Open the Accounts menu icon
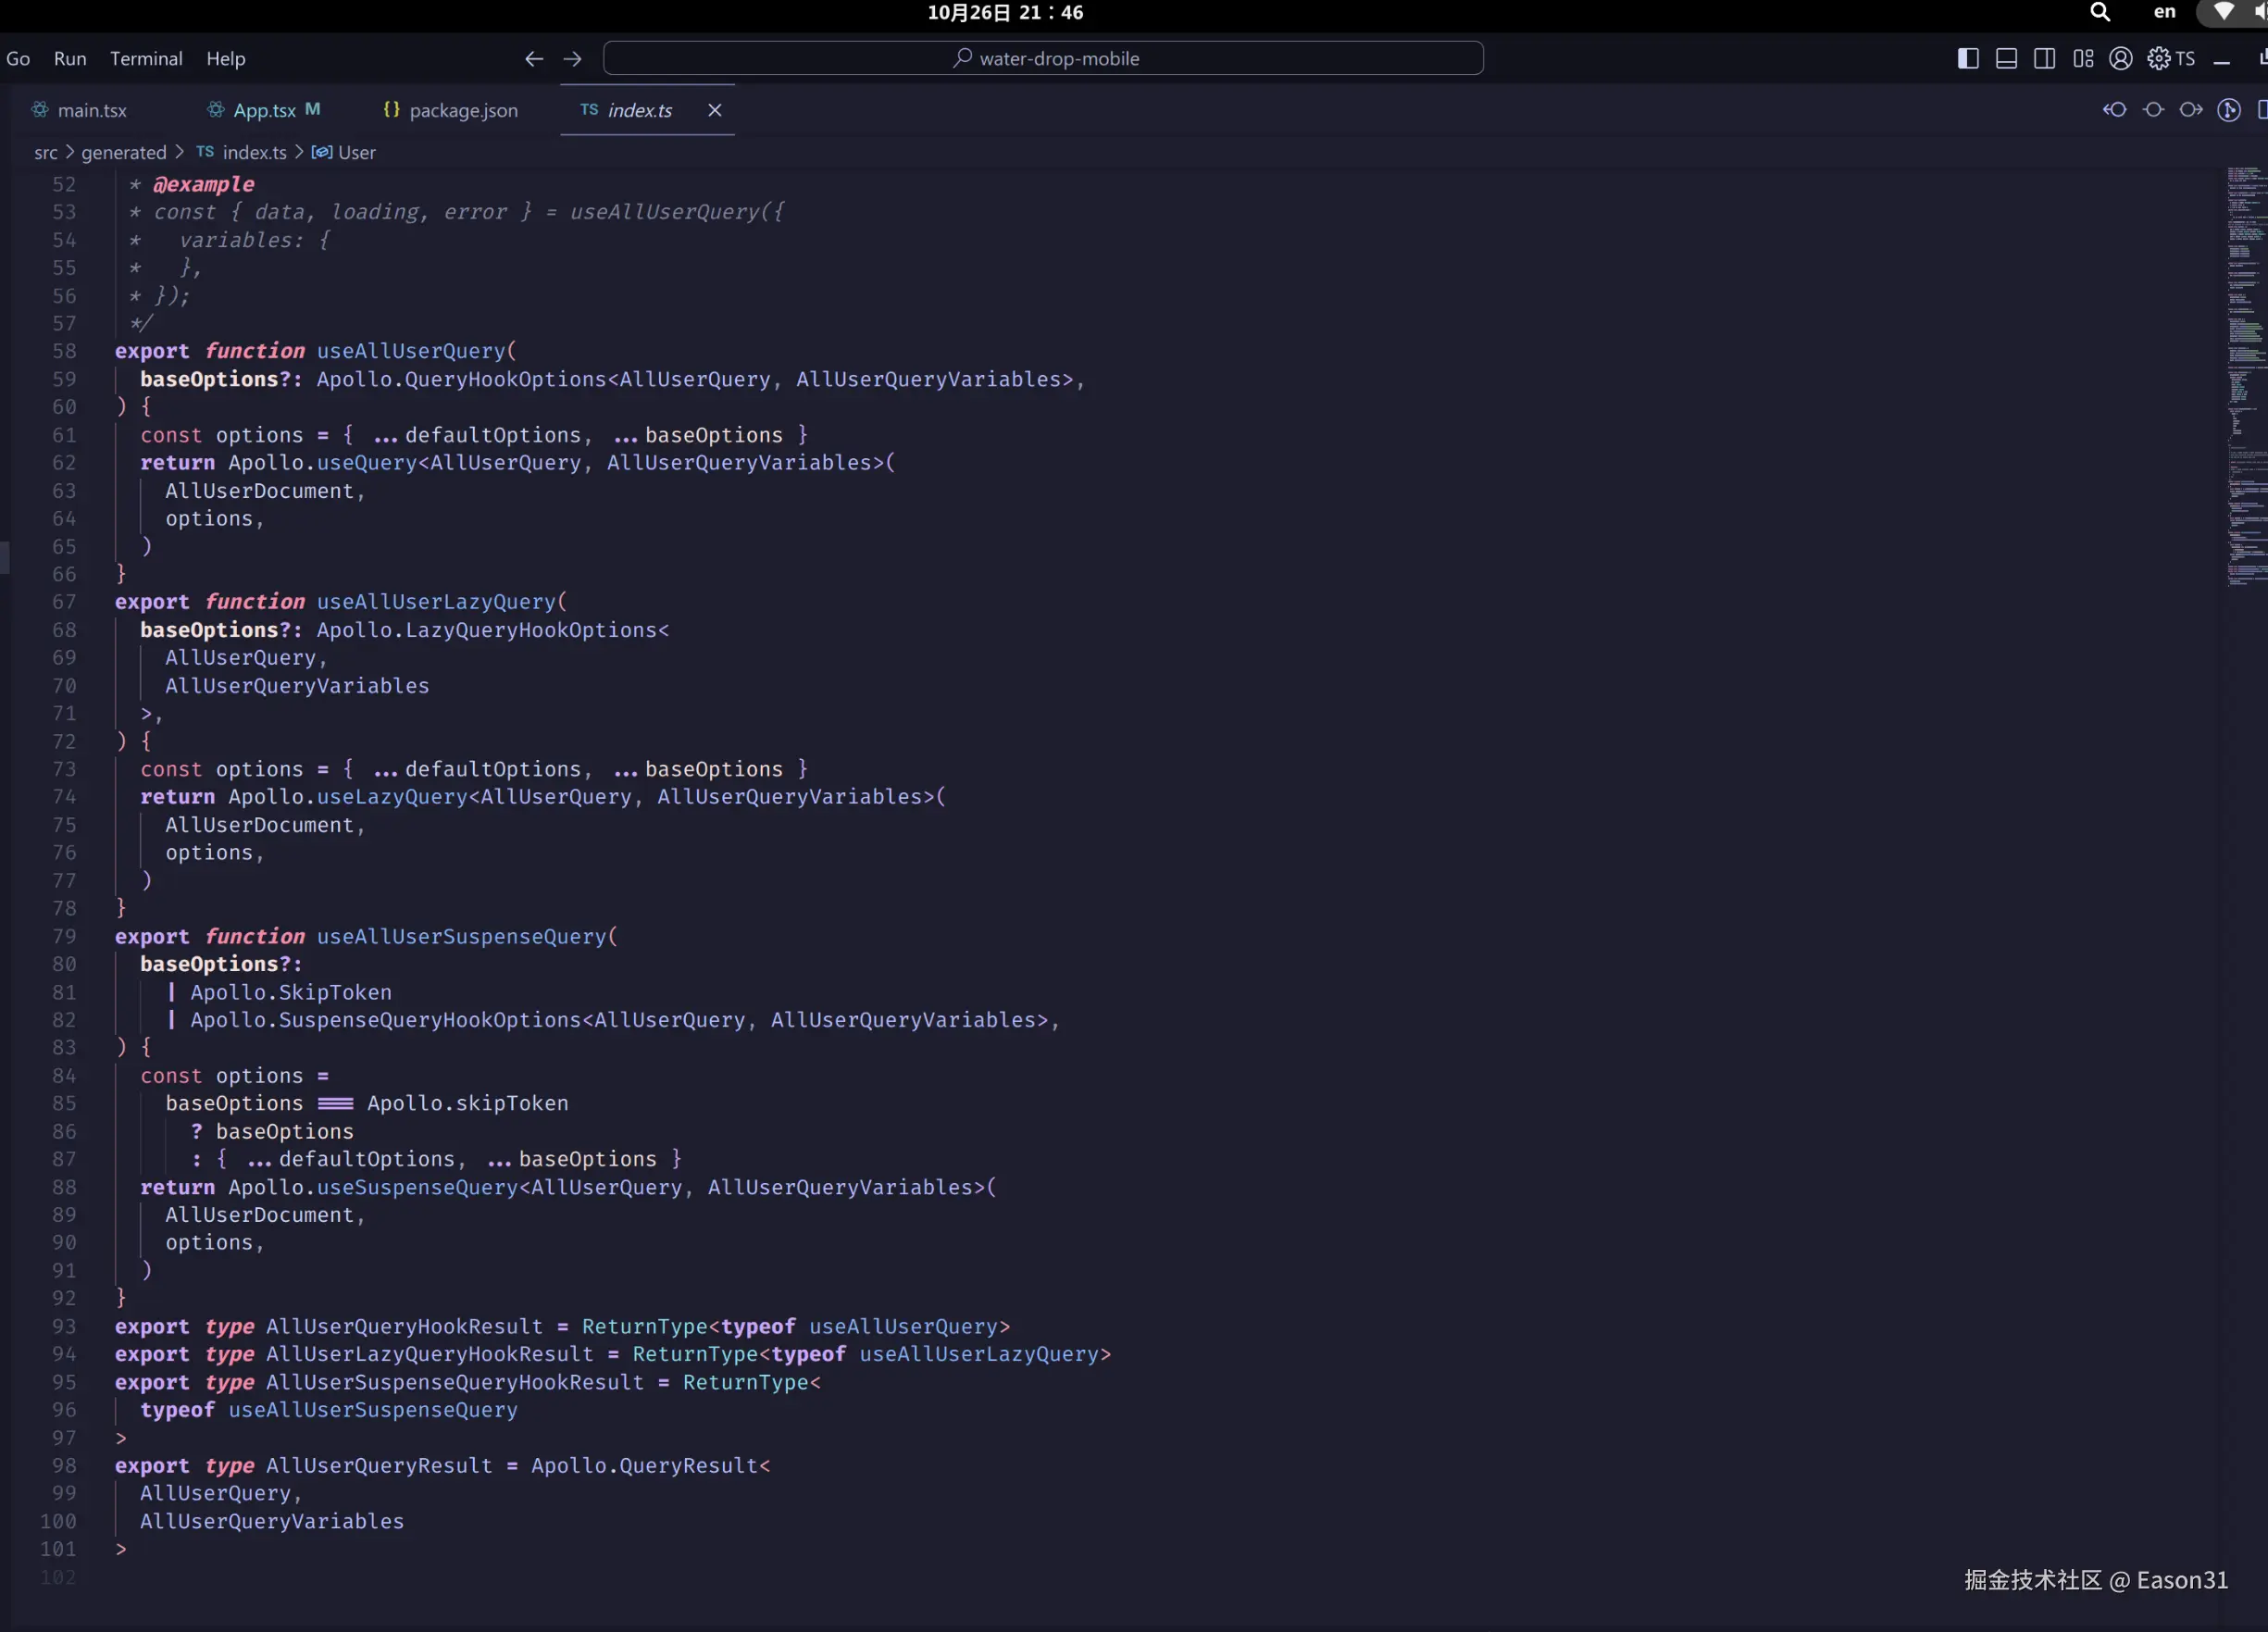 pyautogui.click(x=2120, y=58)
